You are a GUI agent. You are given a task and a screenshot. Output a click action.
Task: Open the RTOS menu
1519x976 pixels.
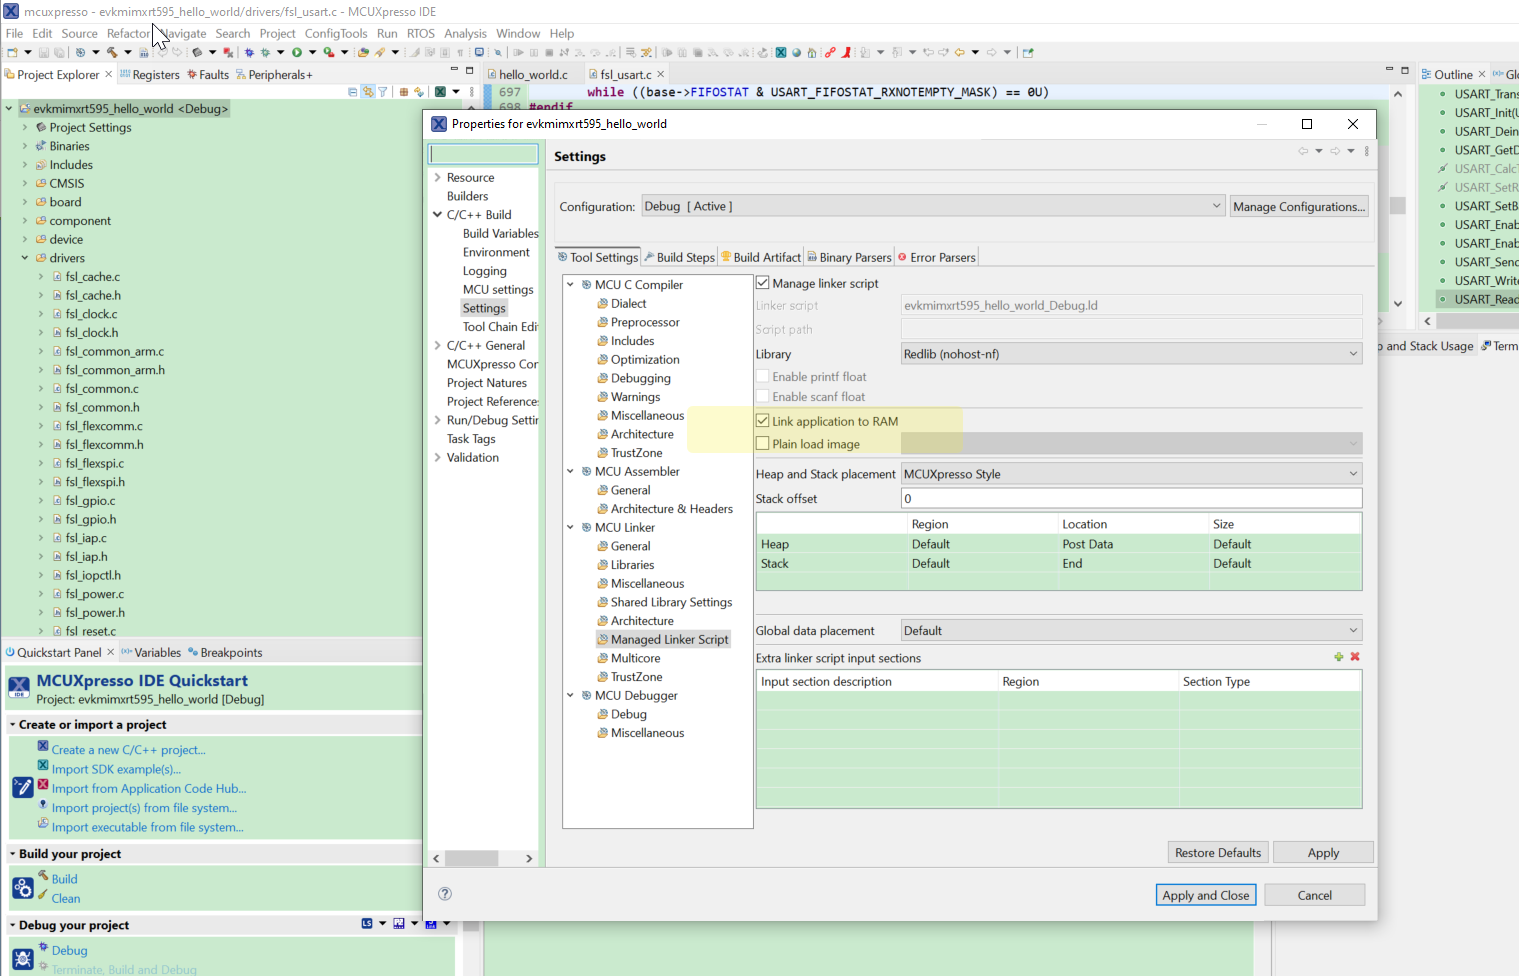(421, 33)
